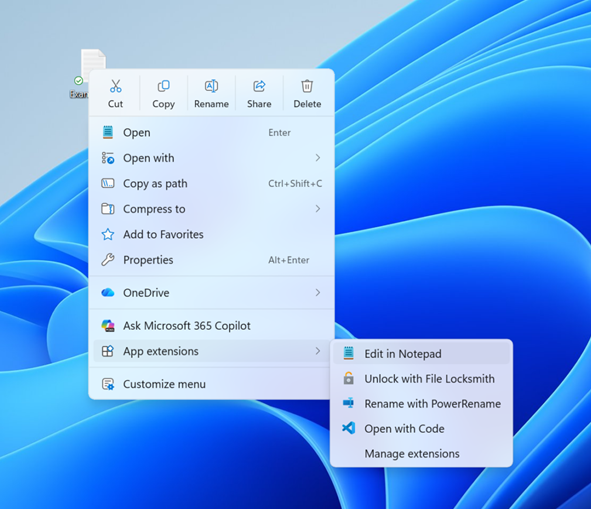The width and height of the screenshot is (591, 509).
Task: Expand the OneDrive submenu chevron
Action: tap(318, 293)
